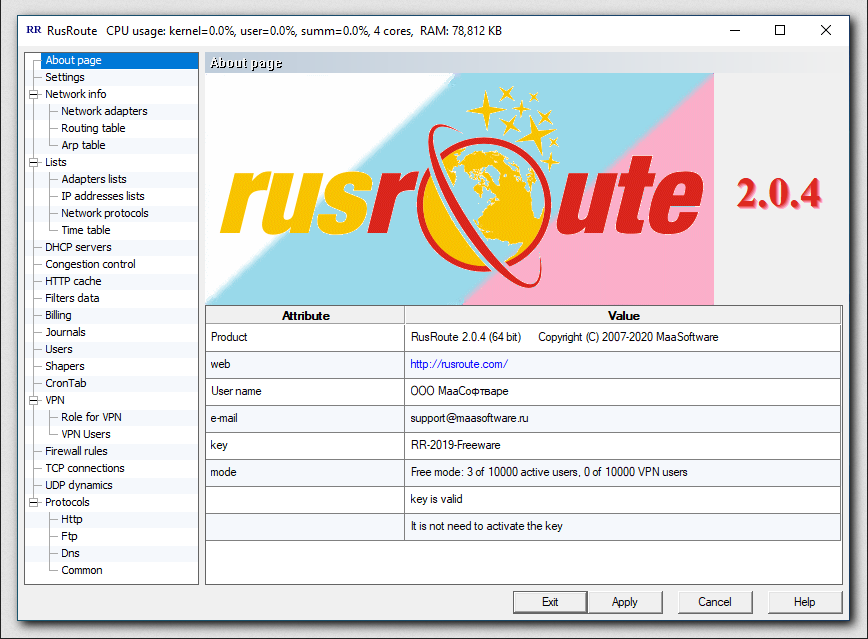Click the Cancel button
This screenshot has height=639, width=868.
[715, 602]
